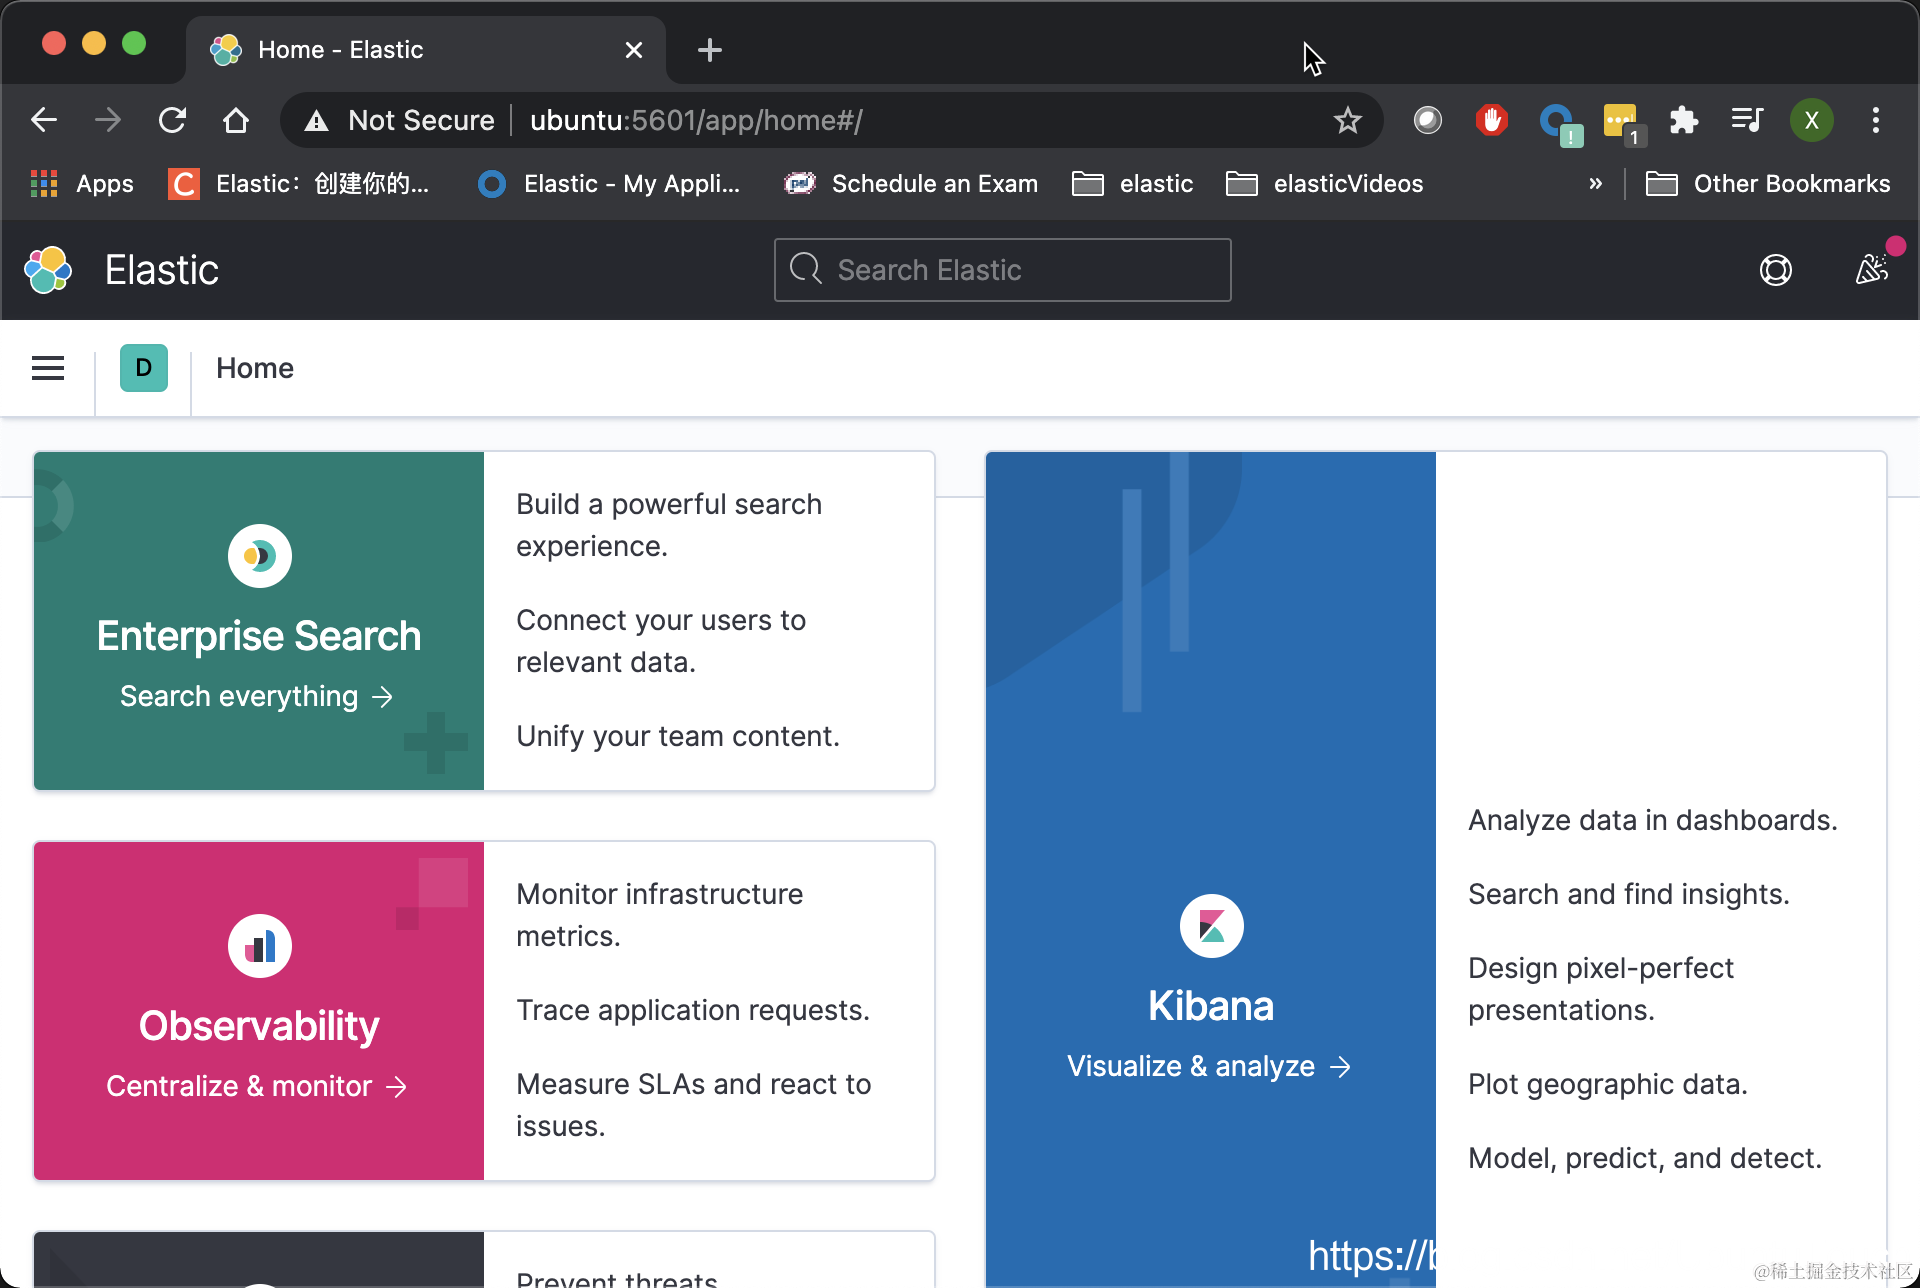The width and height of the screenshot is (1920, 1288).
Task: Select the Home - Elastic tab
Action: click(x=400, y=50)
